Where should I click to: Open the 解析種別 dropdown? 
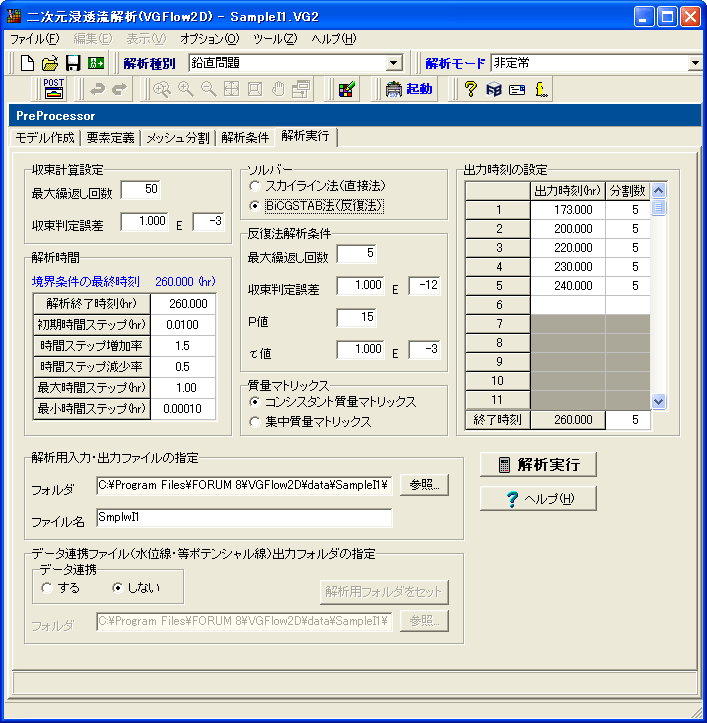393,63
